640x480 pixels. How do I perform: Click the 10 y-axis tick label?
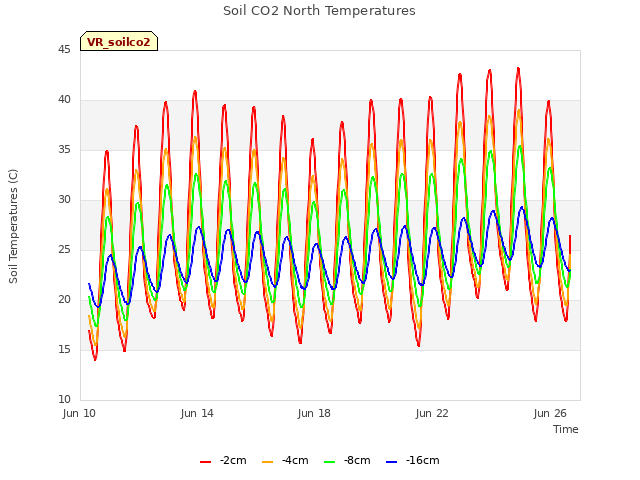64,399
